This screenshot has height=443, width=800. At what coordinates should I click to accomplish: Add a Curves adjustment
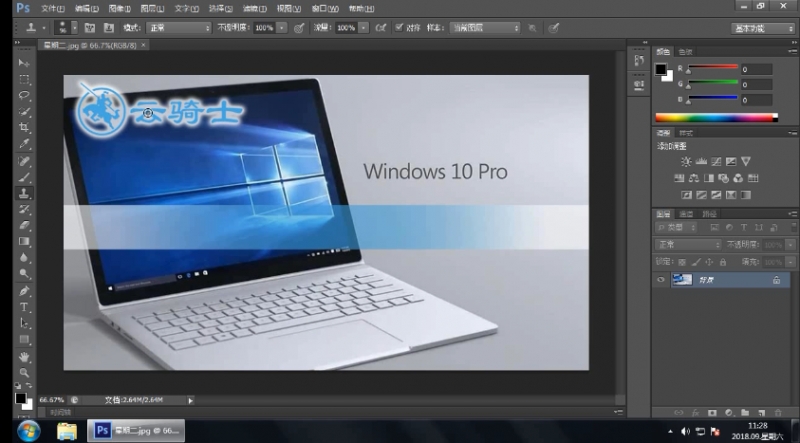[716, 161]
